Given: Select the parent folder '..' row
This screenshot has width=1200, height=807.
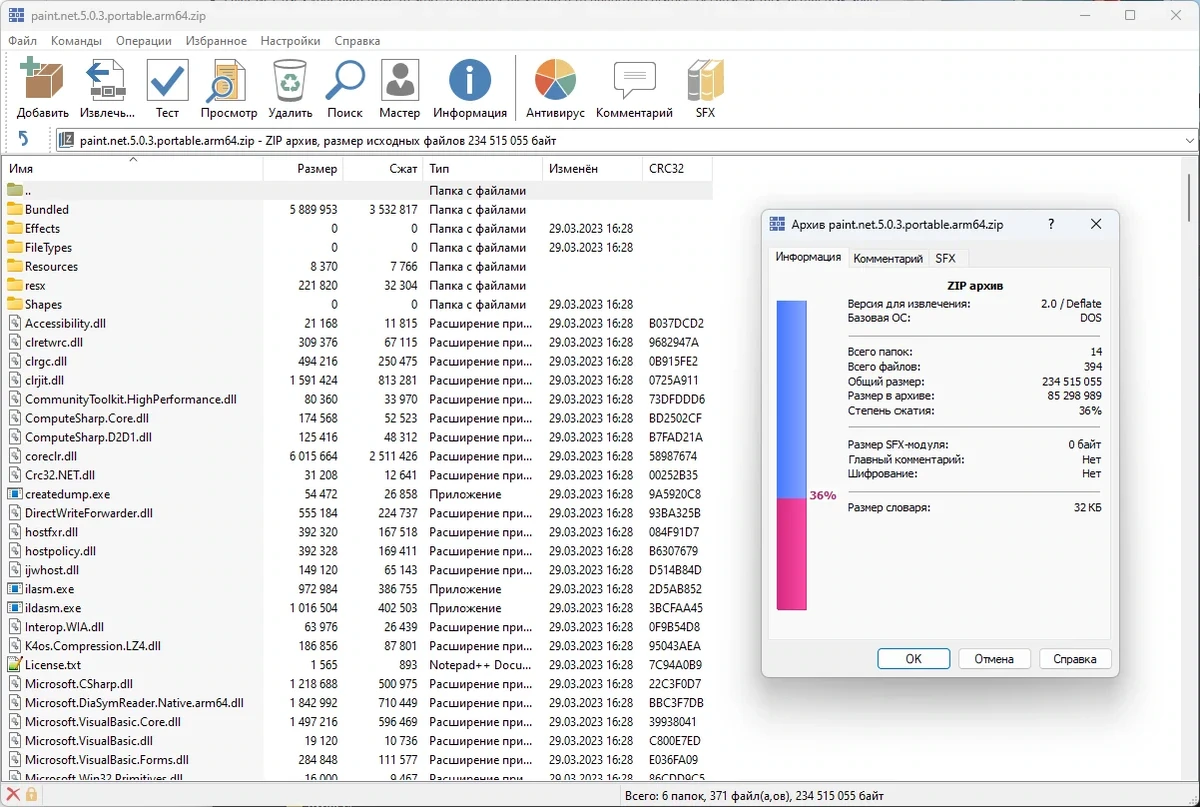Looking at the screenshot, I should [x=358, y=190].
